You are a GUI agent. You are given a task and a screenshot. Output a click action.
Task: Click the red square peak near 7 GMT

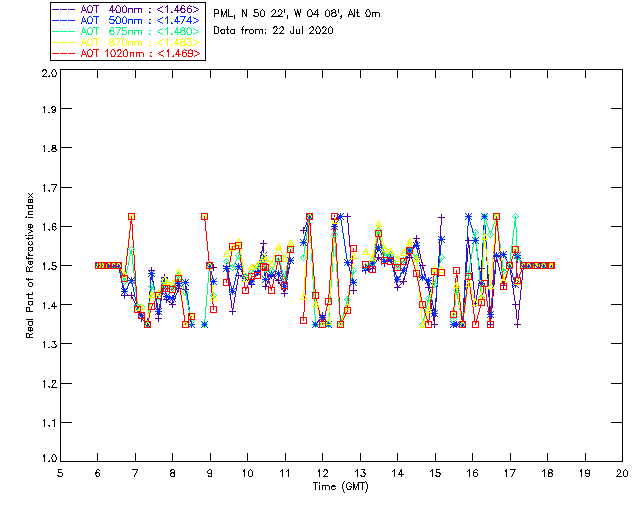[x=131, y=216]
